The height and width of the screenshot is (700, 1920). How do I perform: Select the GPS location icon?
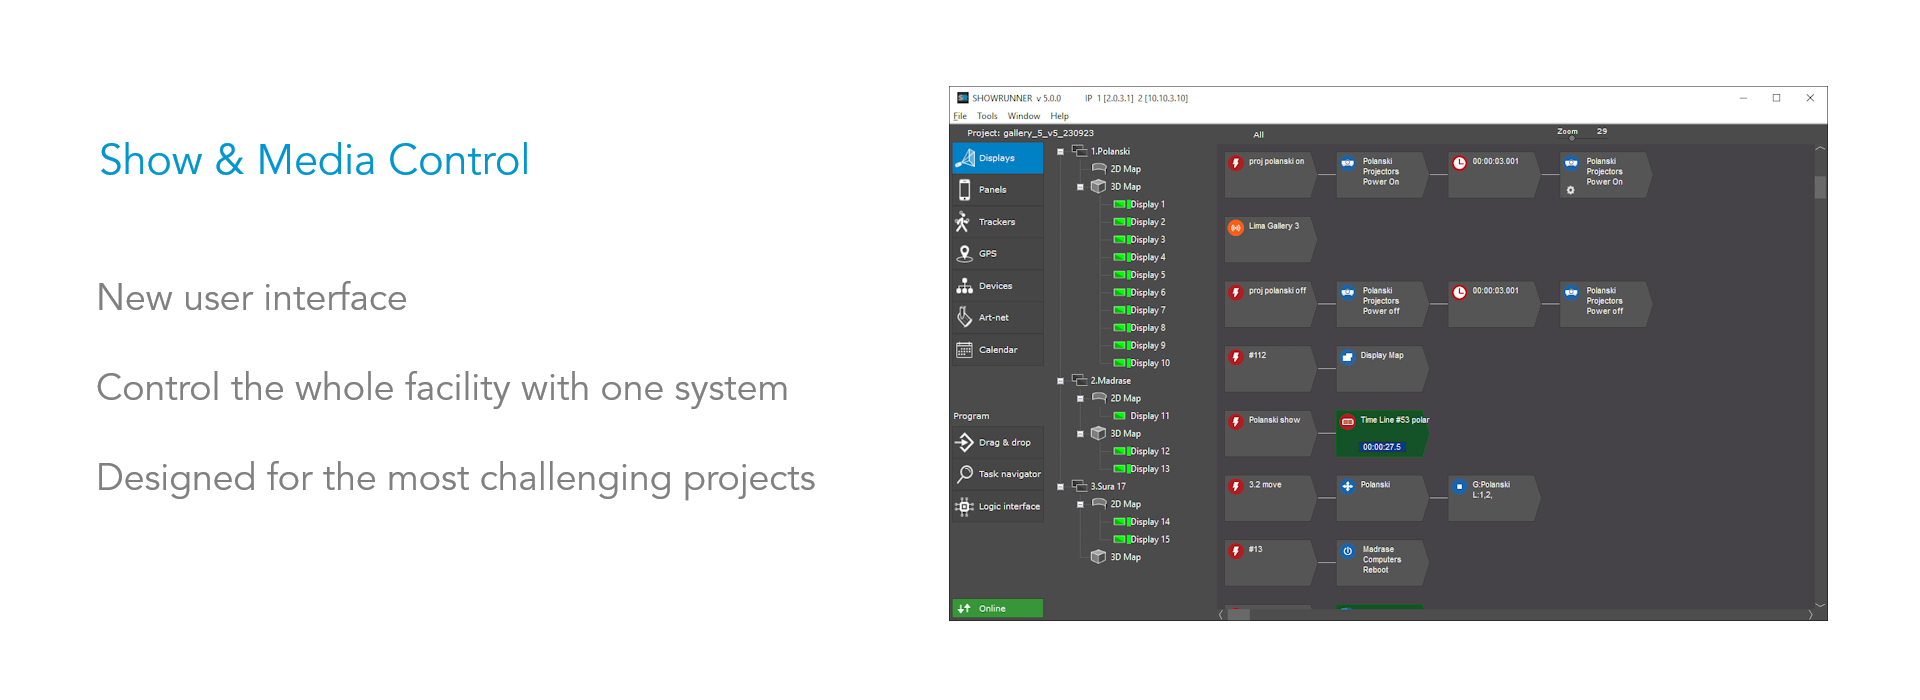(964, 254)
